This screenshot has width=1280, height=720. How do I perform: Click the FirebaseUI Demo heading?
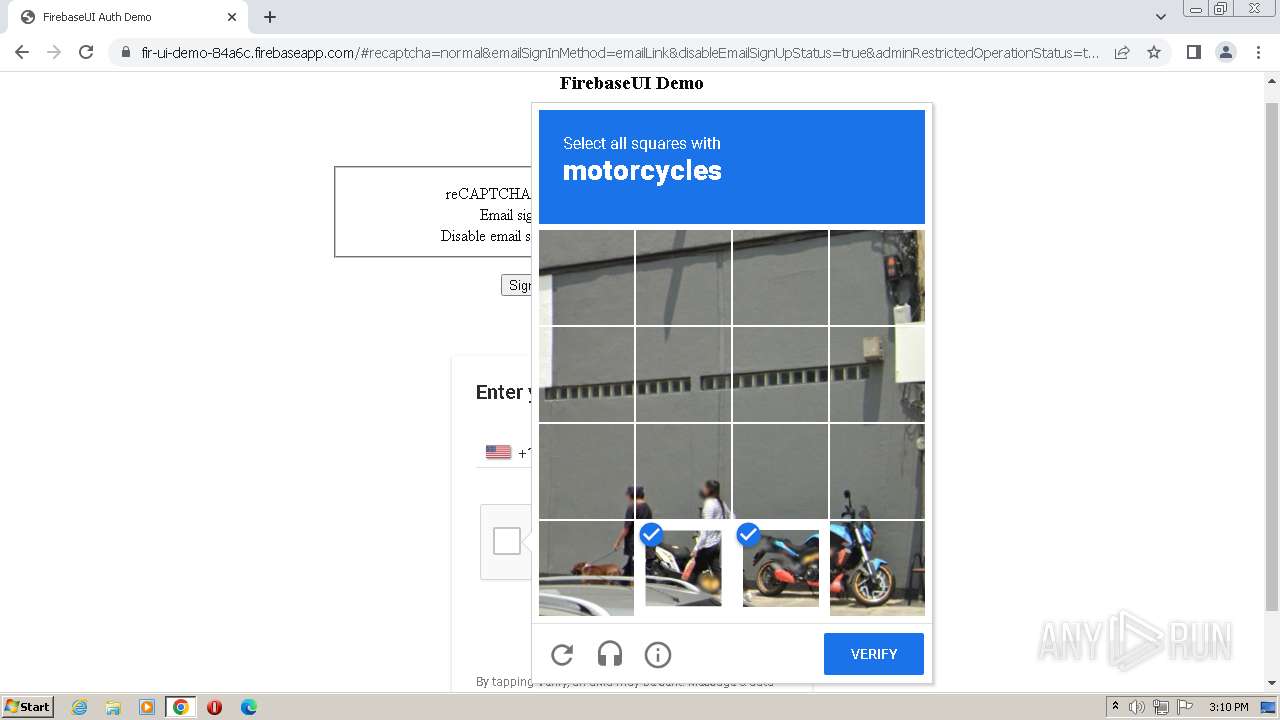tap(631, 83)
